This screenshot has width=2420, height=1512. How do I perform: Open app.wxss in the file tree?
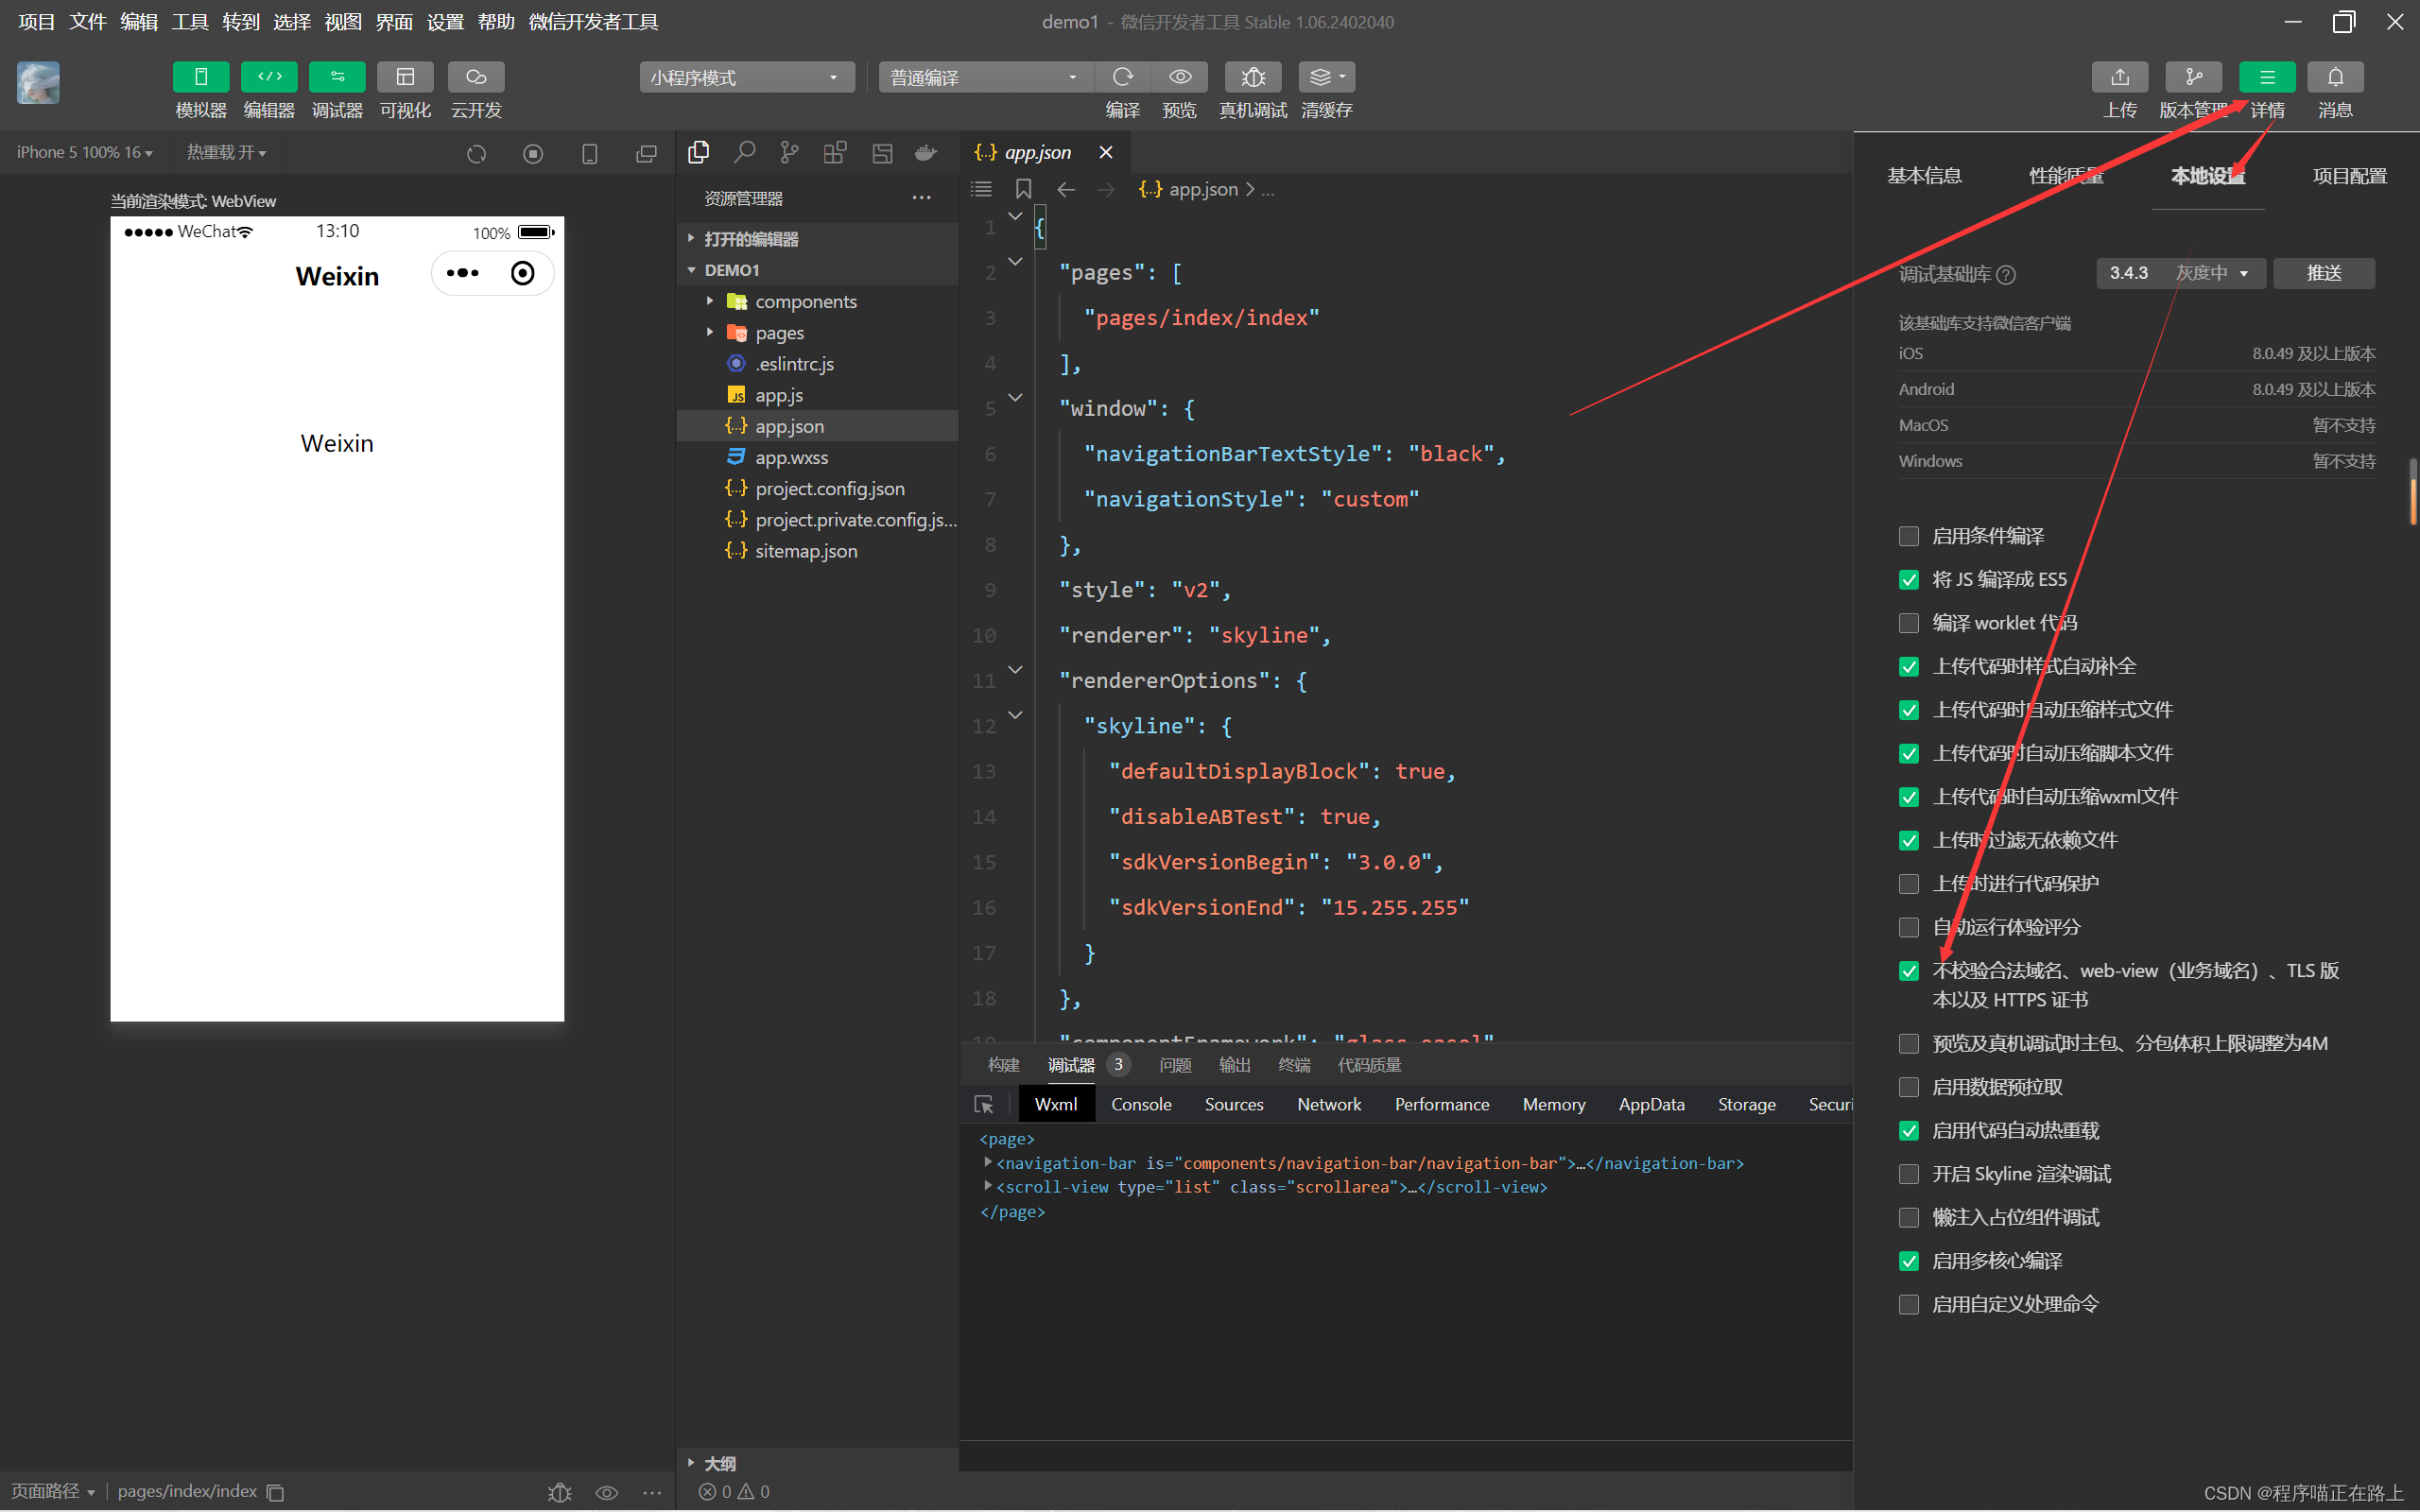point(791,457)
